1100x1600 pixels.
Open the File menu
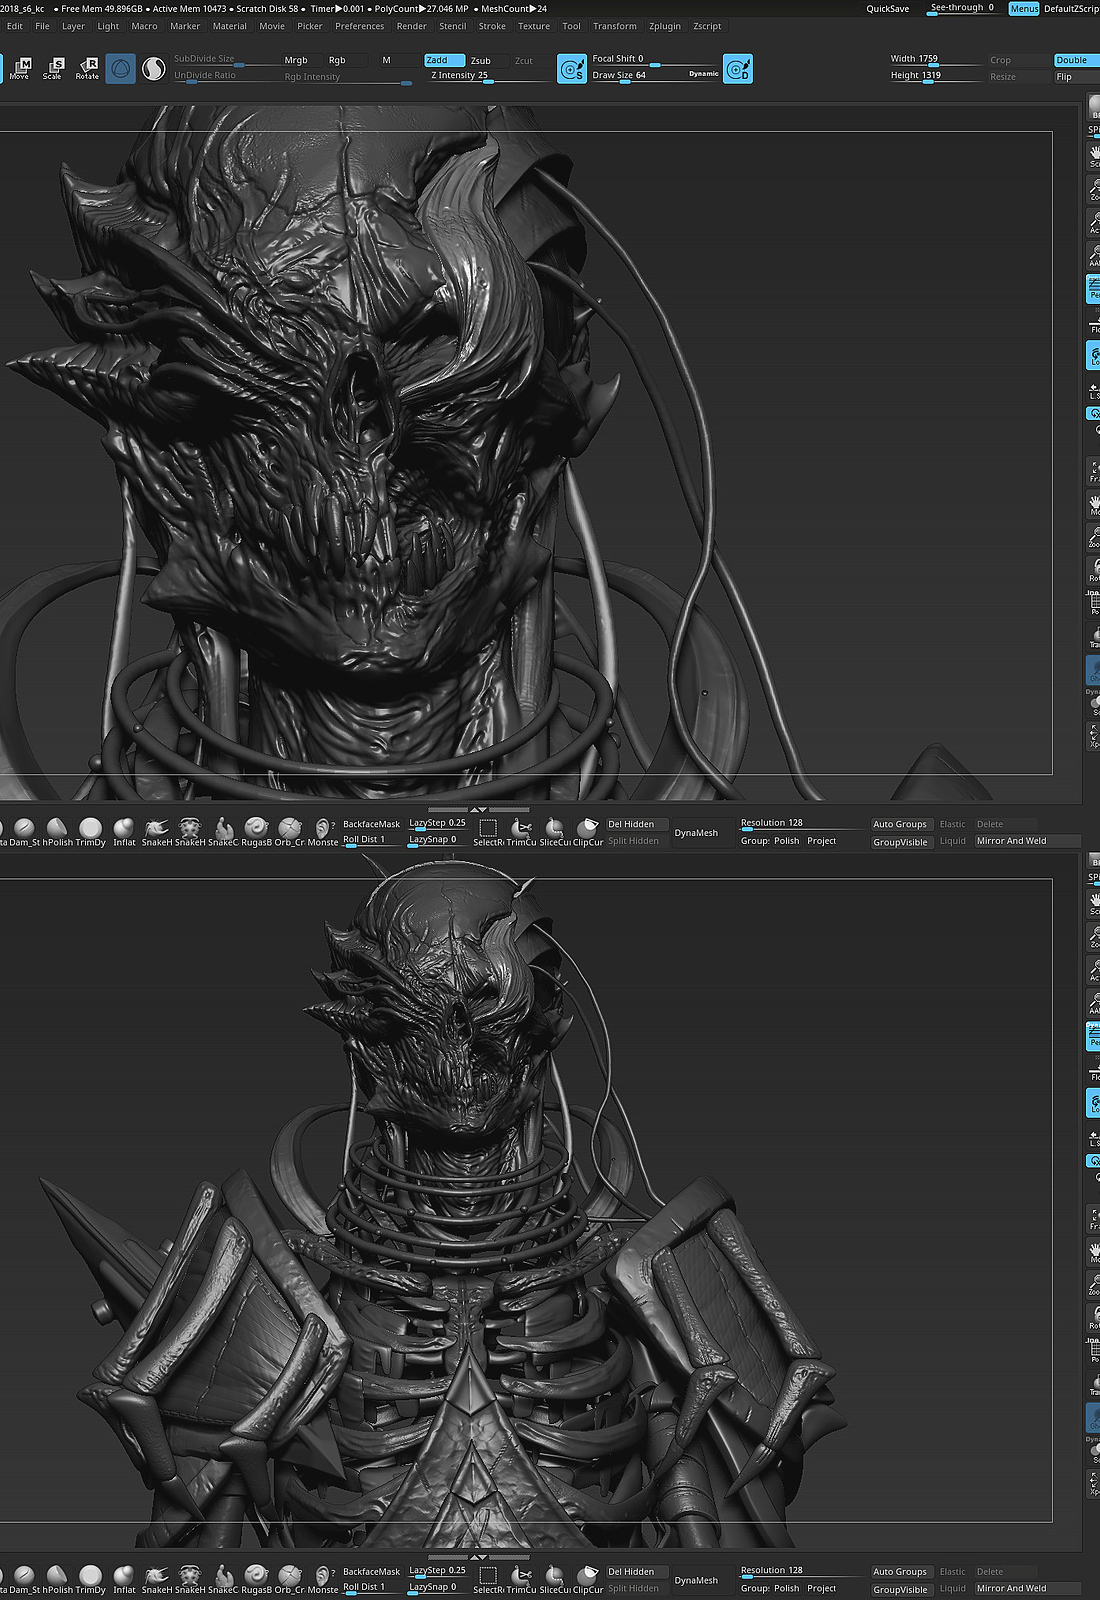pyautogui.click(x=42, y=26)
